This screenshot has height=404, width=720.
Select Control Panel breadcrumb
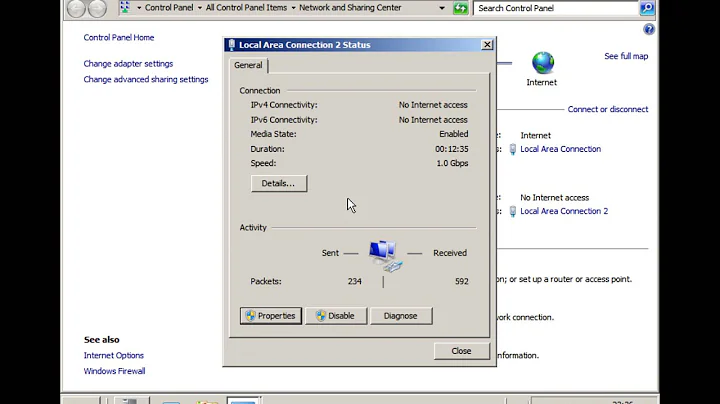(169, 8)
